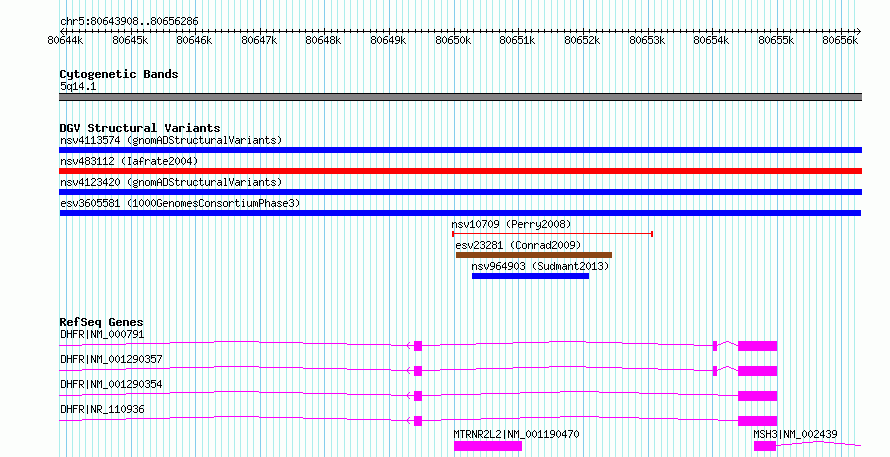Click the 80649k ruler tick label
The height and width of the screenshot is (457, 890).
pyautogui.click(x=388, y=40)
